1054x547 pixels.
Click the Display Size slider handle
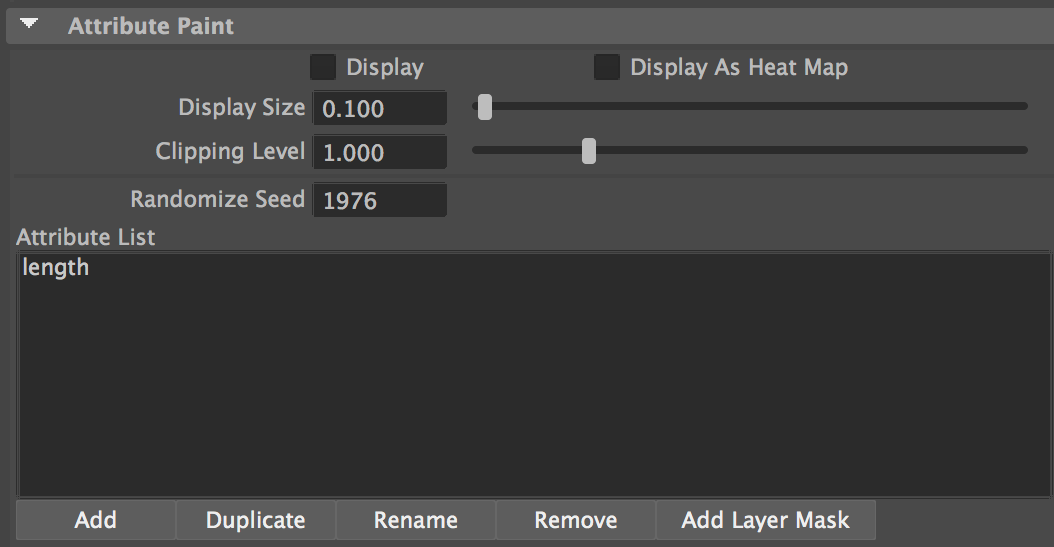(x=485, y=107)
